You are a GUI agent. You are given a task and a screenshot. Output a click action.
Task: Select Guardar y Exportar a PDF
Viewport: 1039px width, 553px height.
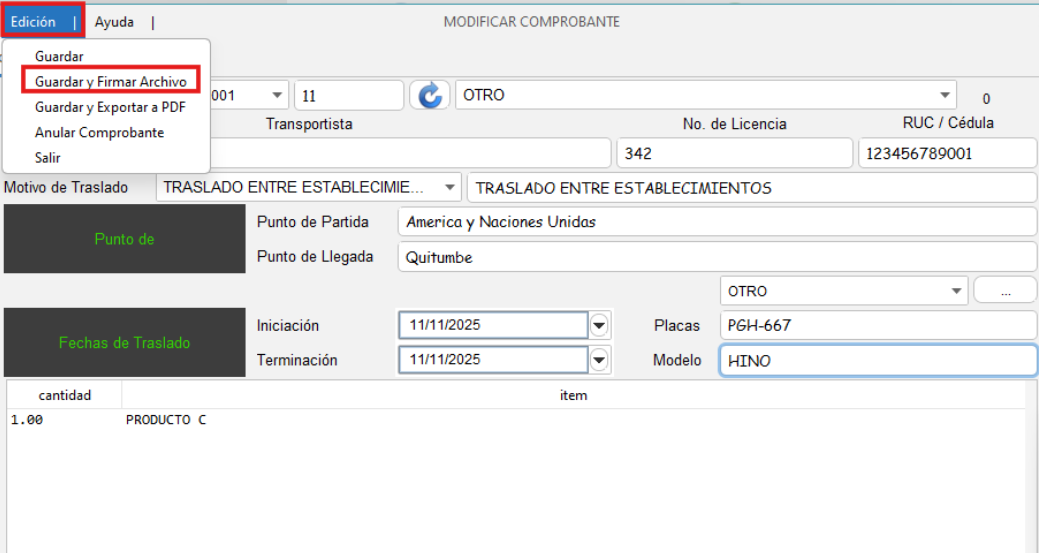pos(109,107)
